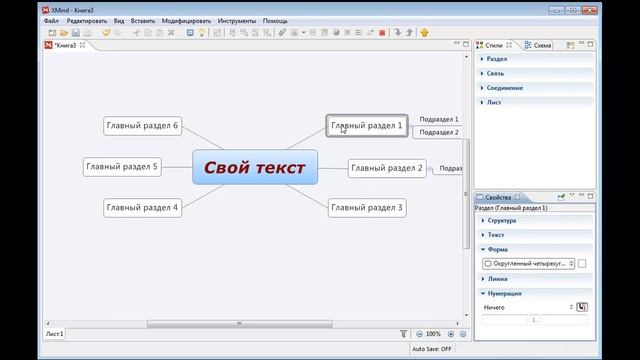640x360 pixels.
Task: Click the red square toolbar icon
Action: click(382, 33)
